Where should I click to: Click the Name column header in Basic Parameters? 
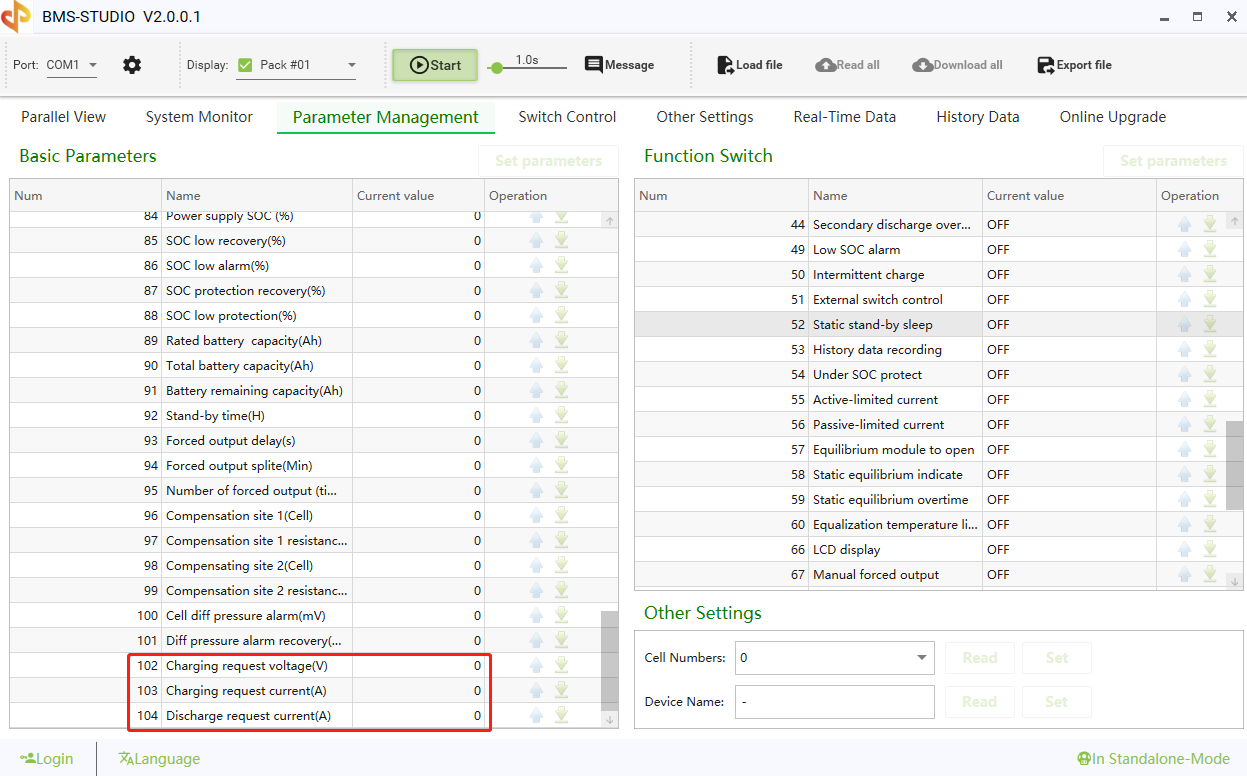pyautogui.click(x=257, y=196)
